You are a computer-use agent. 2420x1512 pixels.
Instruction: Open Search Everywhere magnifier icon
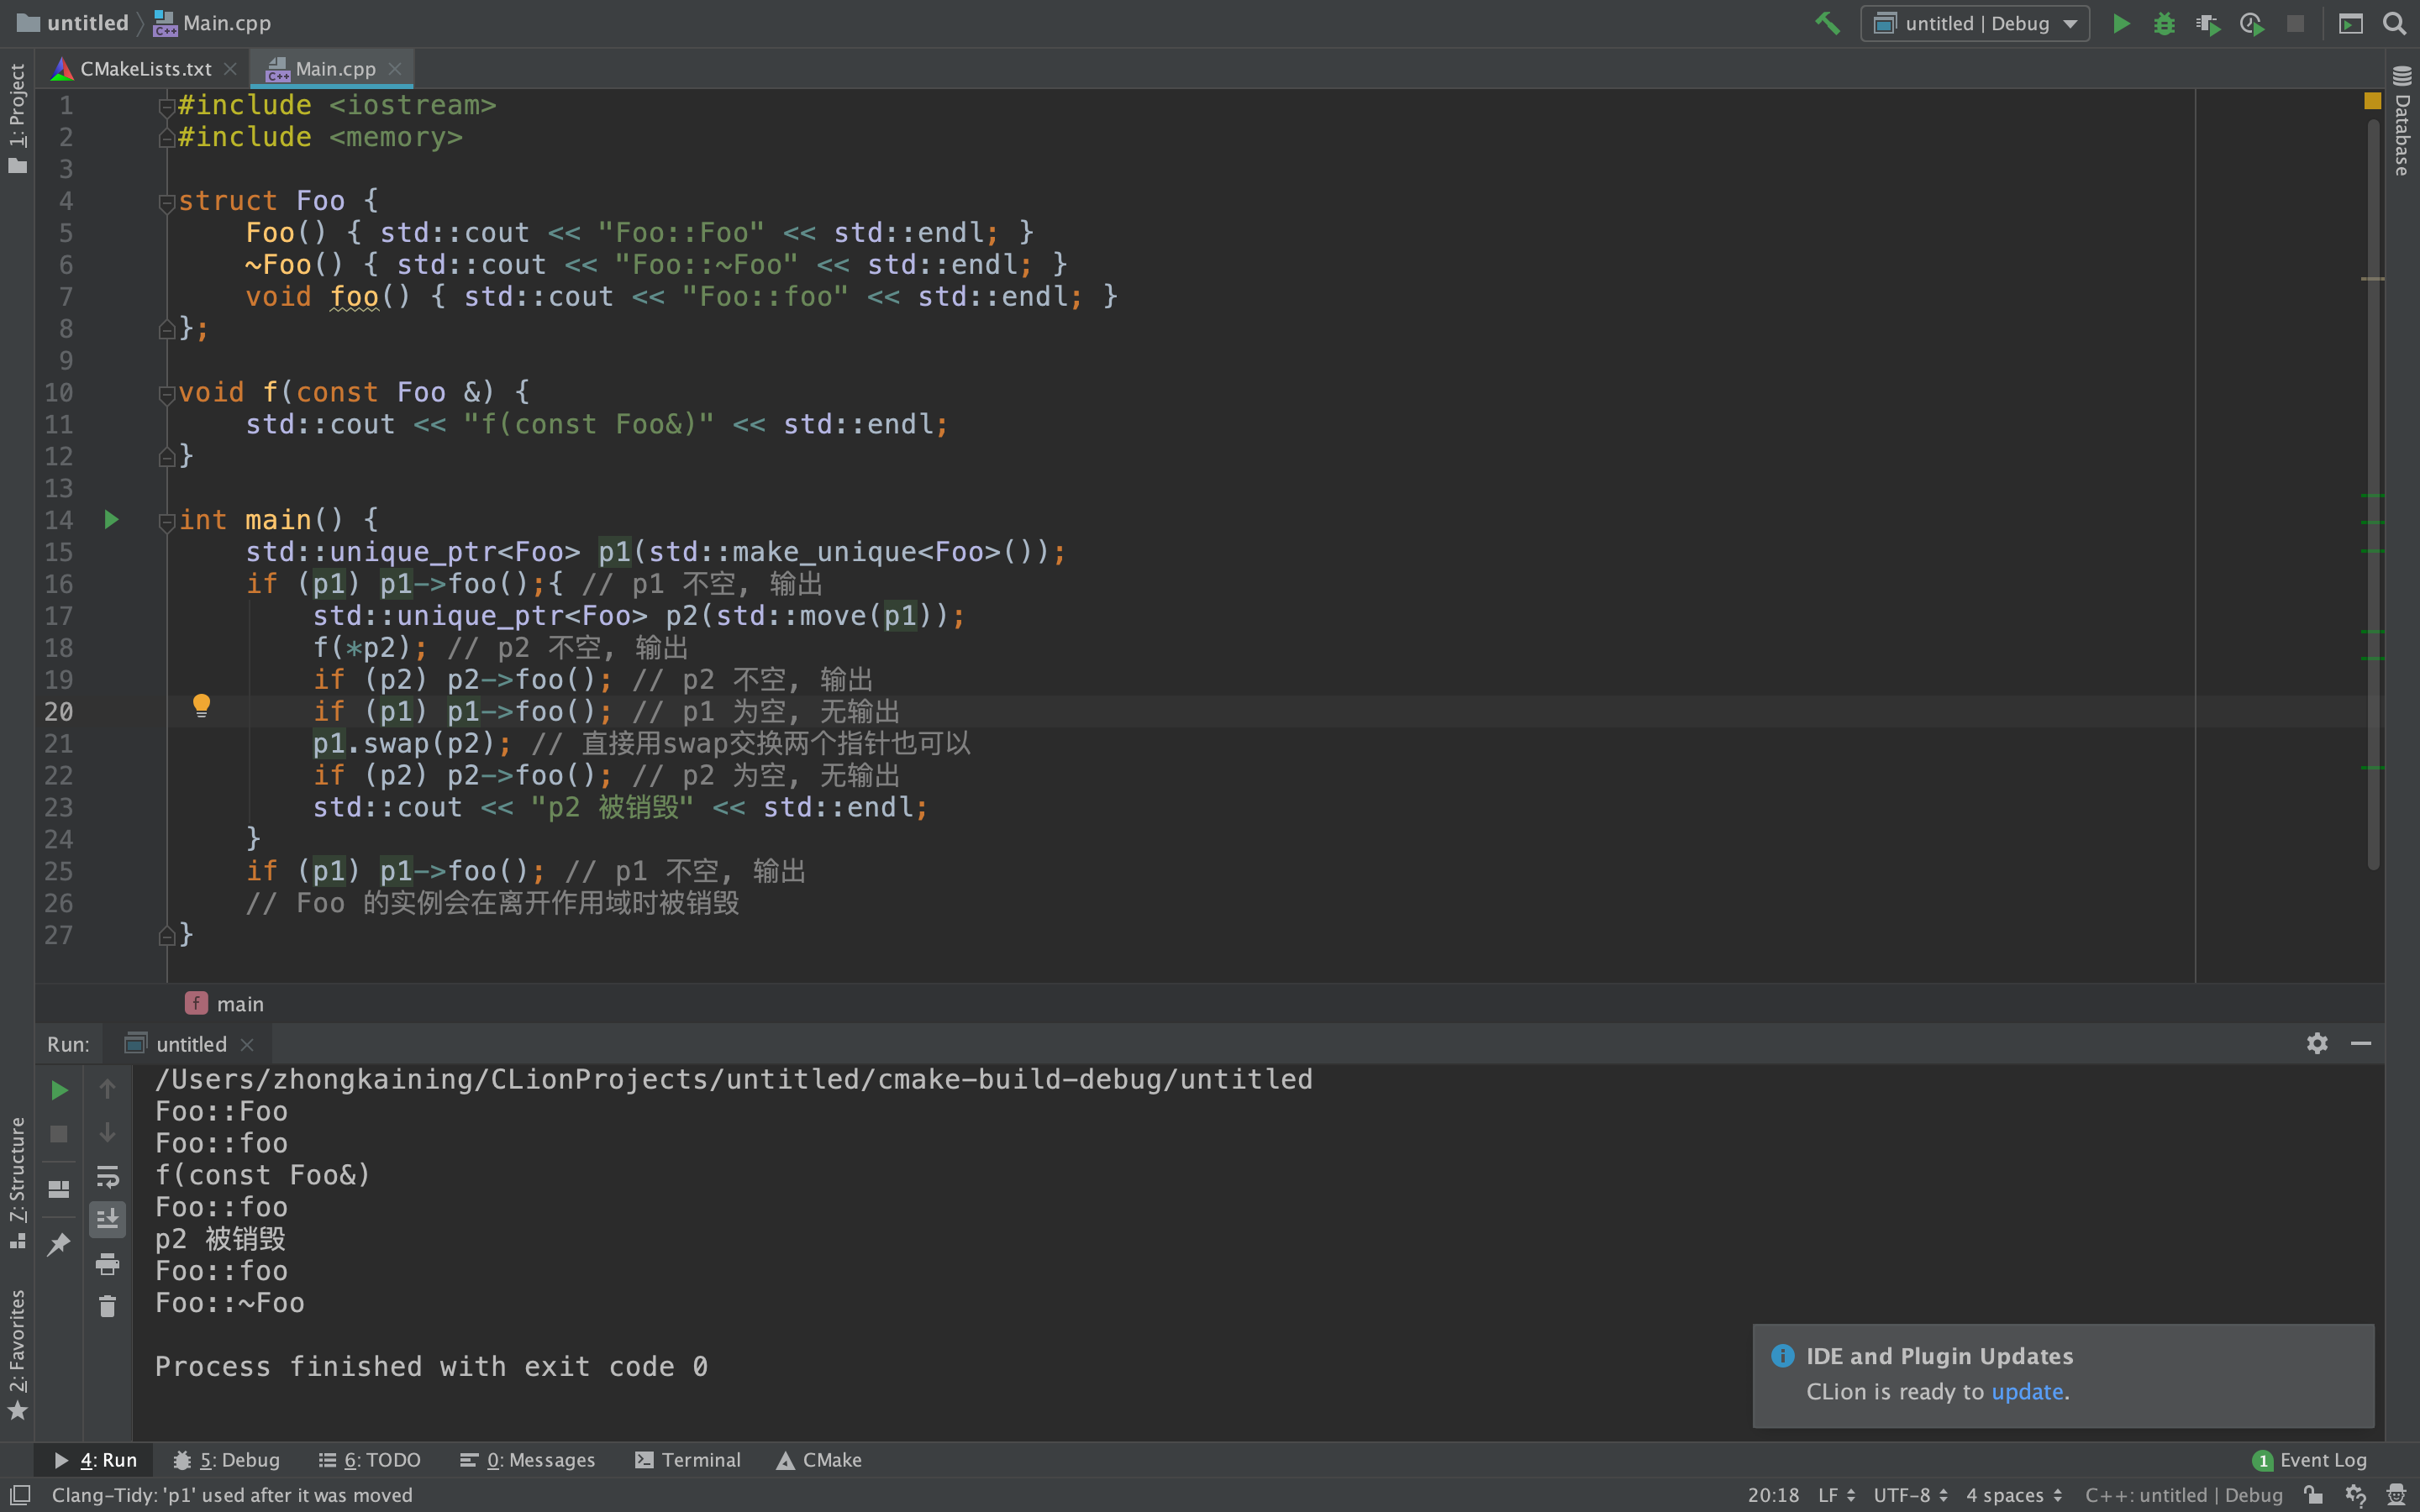(2394, 23)
